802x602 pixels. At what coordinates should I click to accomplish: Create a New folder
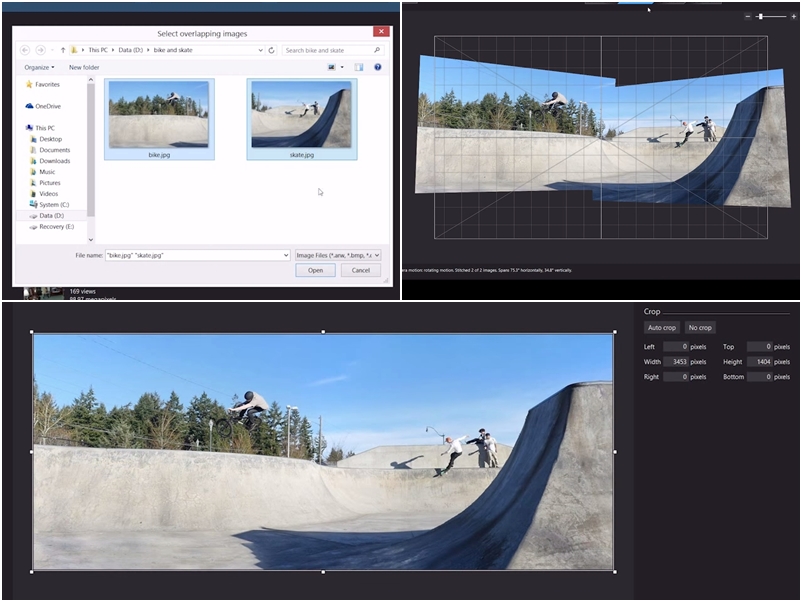[84, 67]
